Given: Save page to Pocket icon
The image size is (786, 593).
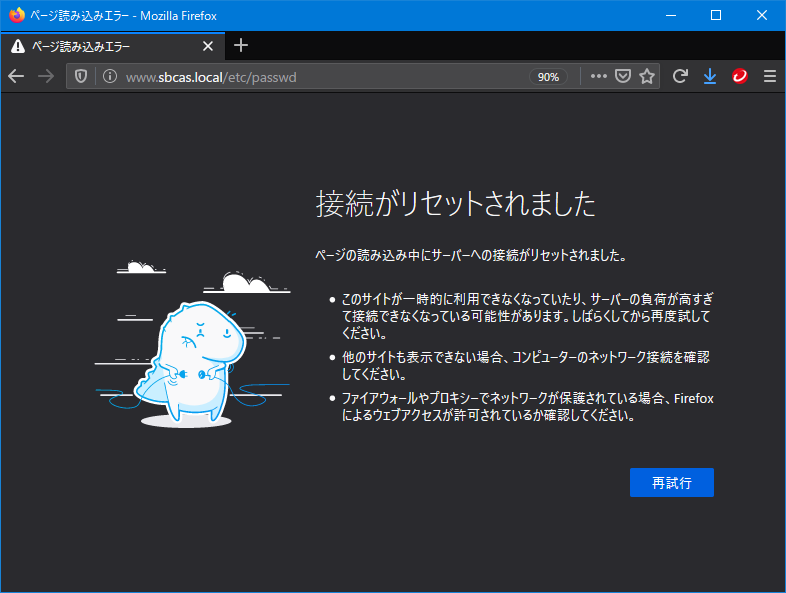Looking at the screenshot, I should click(x=623, y=76).
